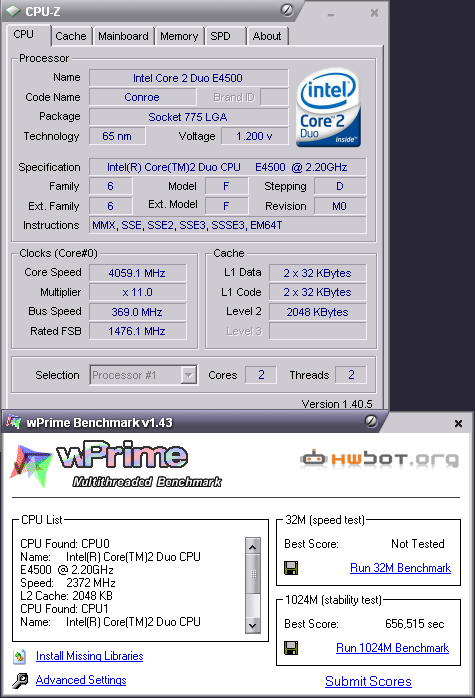Screen dimensions: 475x698
Task: Switch to the Cache tab
Action: pyautogui.click(x=71, y=36)
